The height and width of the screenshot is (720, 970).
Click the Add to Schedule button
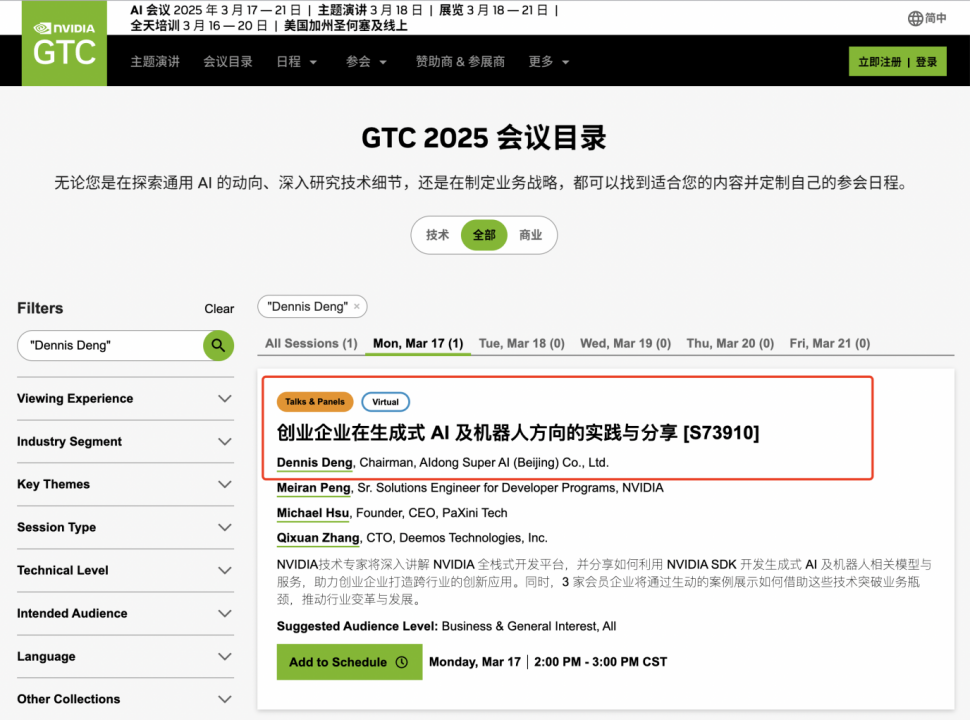click(x=348, y=662)
